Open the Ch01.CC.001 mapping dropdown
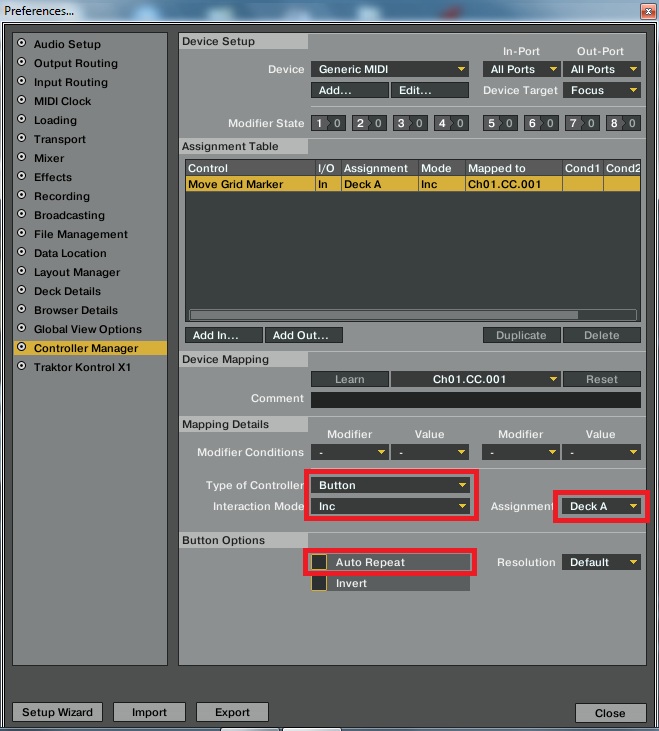Screen dimensions: 659x731 (x=475, y=379)
